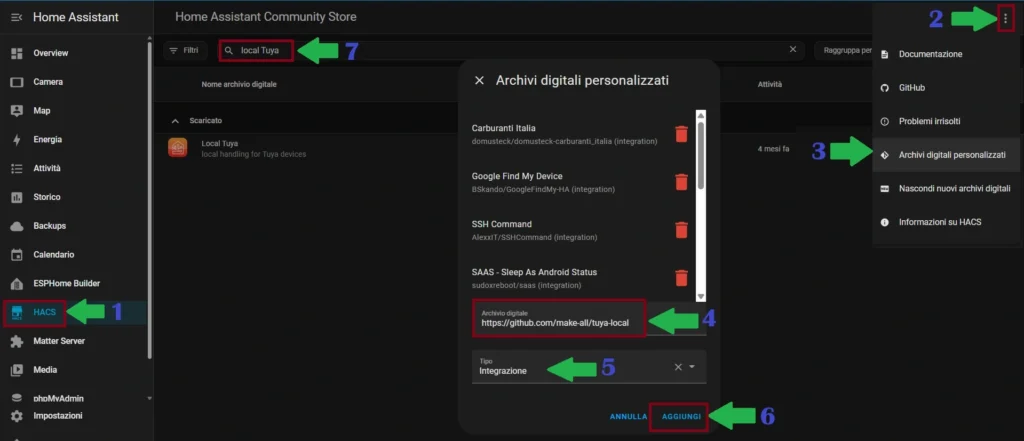Image resolution: width=1024 pixels, height=441 pixels.
Task: Clear the search field text
Action: (793, 50)
